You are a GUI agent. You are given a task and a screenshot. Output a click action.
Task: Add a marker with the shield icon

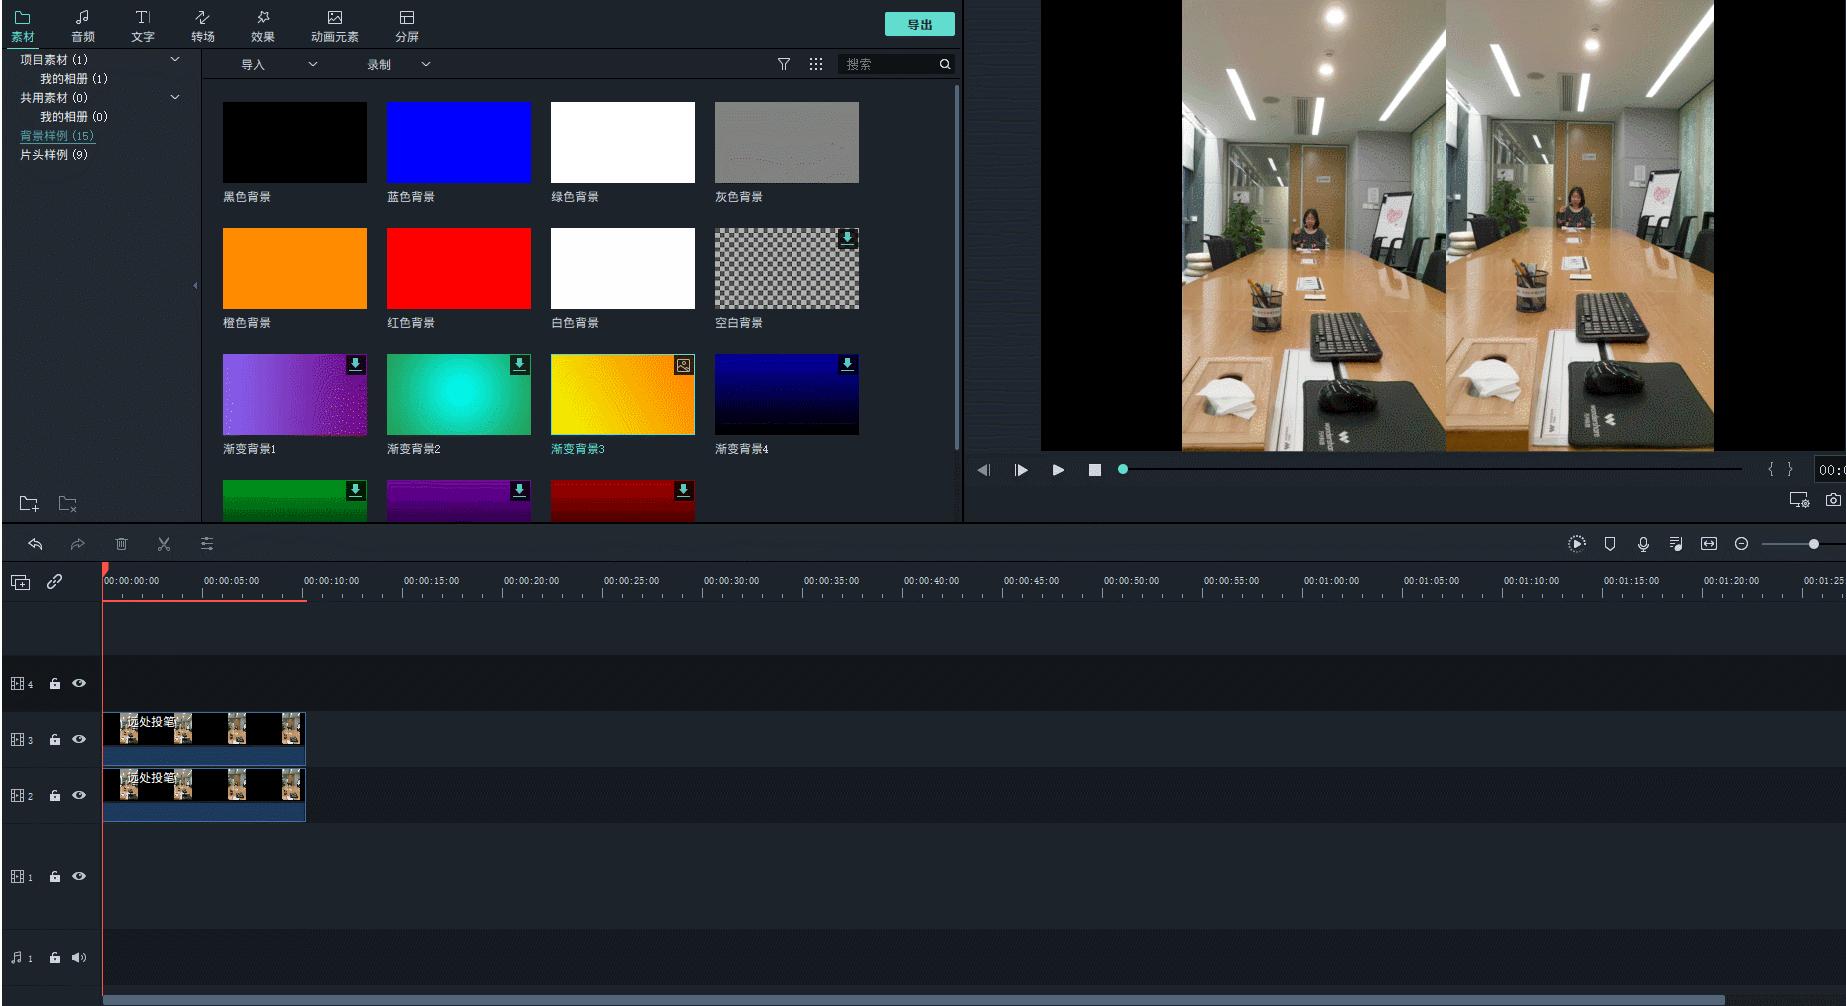tap(1610, 544)
